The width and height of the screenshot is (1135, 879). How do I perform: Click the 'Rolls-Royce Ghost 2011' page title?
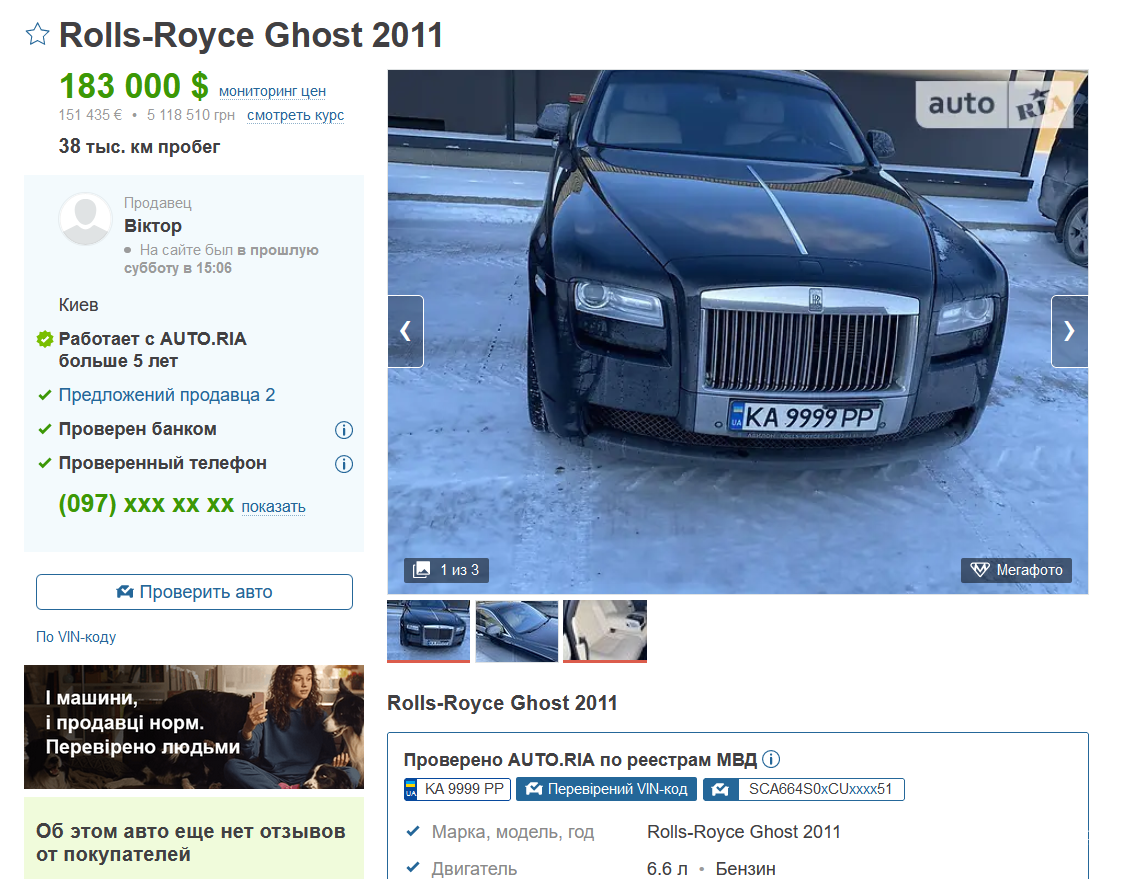point(250,35)
